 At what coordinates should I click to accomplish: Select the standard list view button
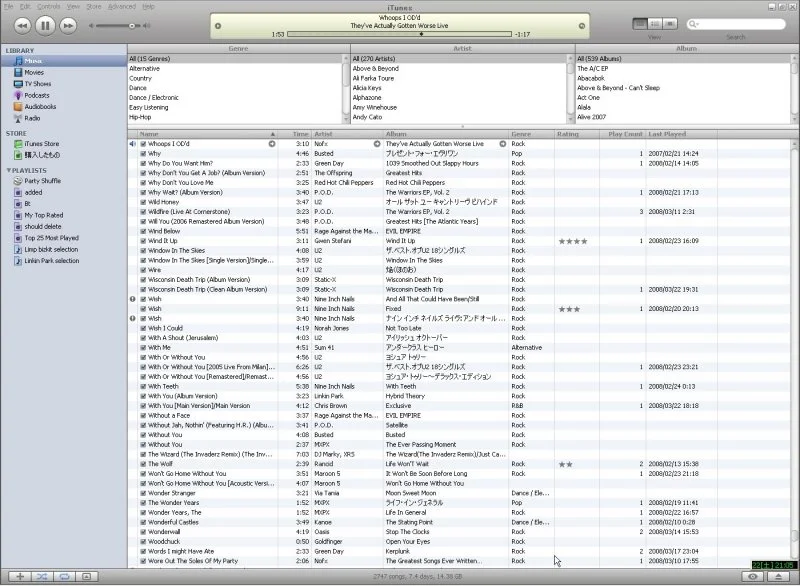coord(640,24)
